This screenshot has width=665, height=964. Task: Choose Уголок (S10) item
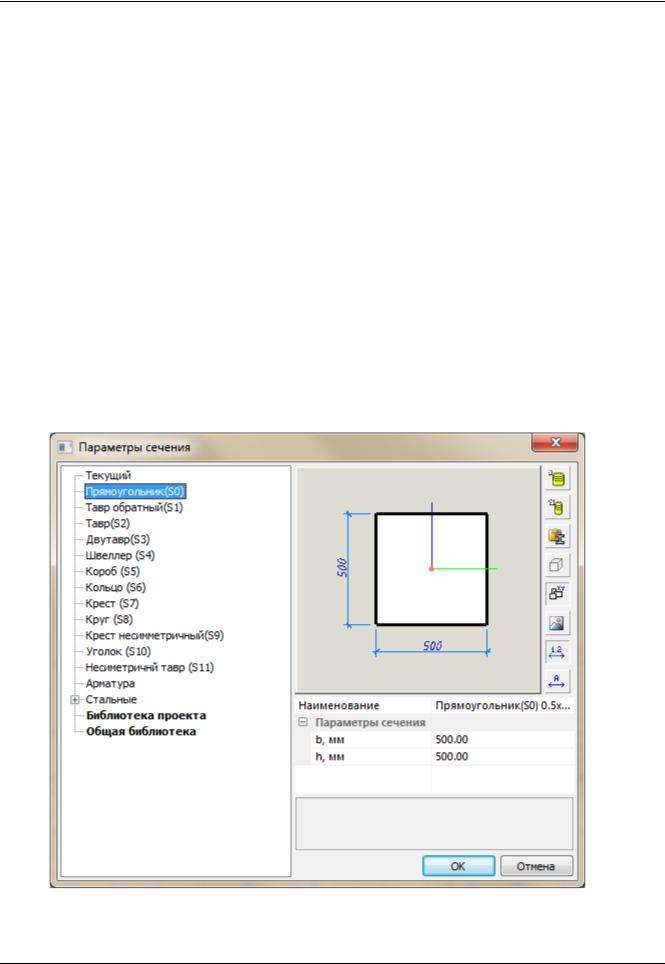coord(118,651)
